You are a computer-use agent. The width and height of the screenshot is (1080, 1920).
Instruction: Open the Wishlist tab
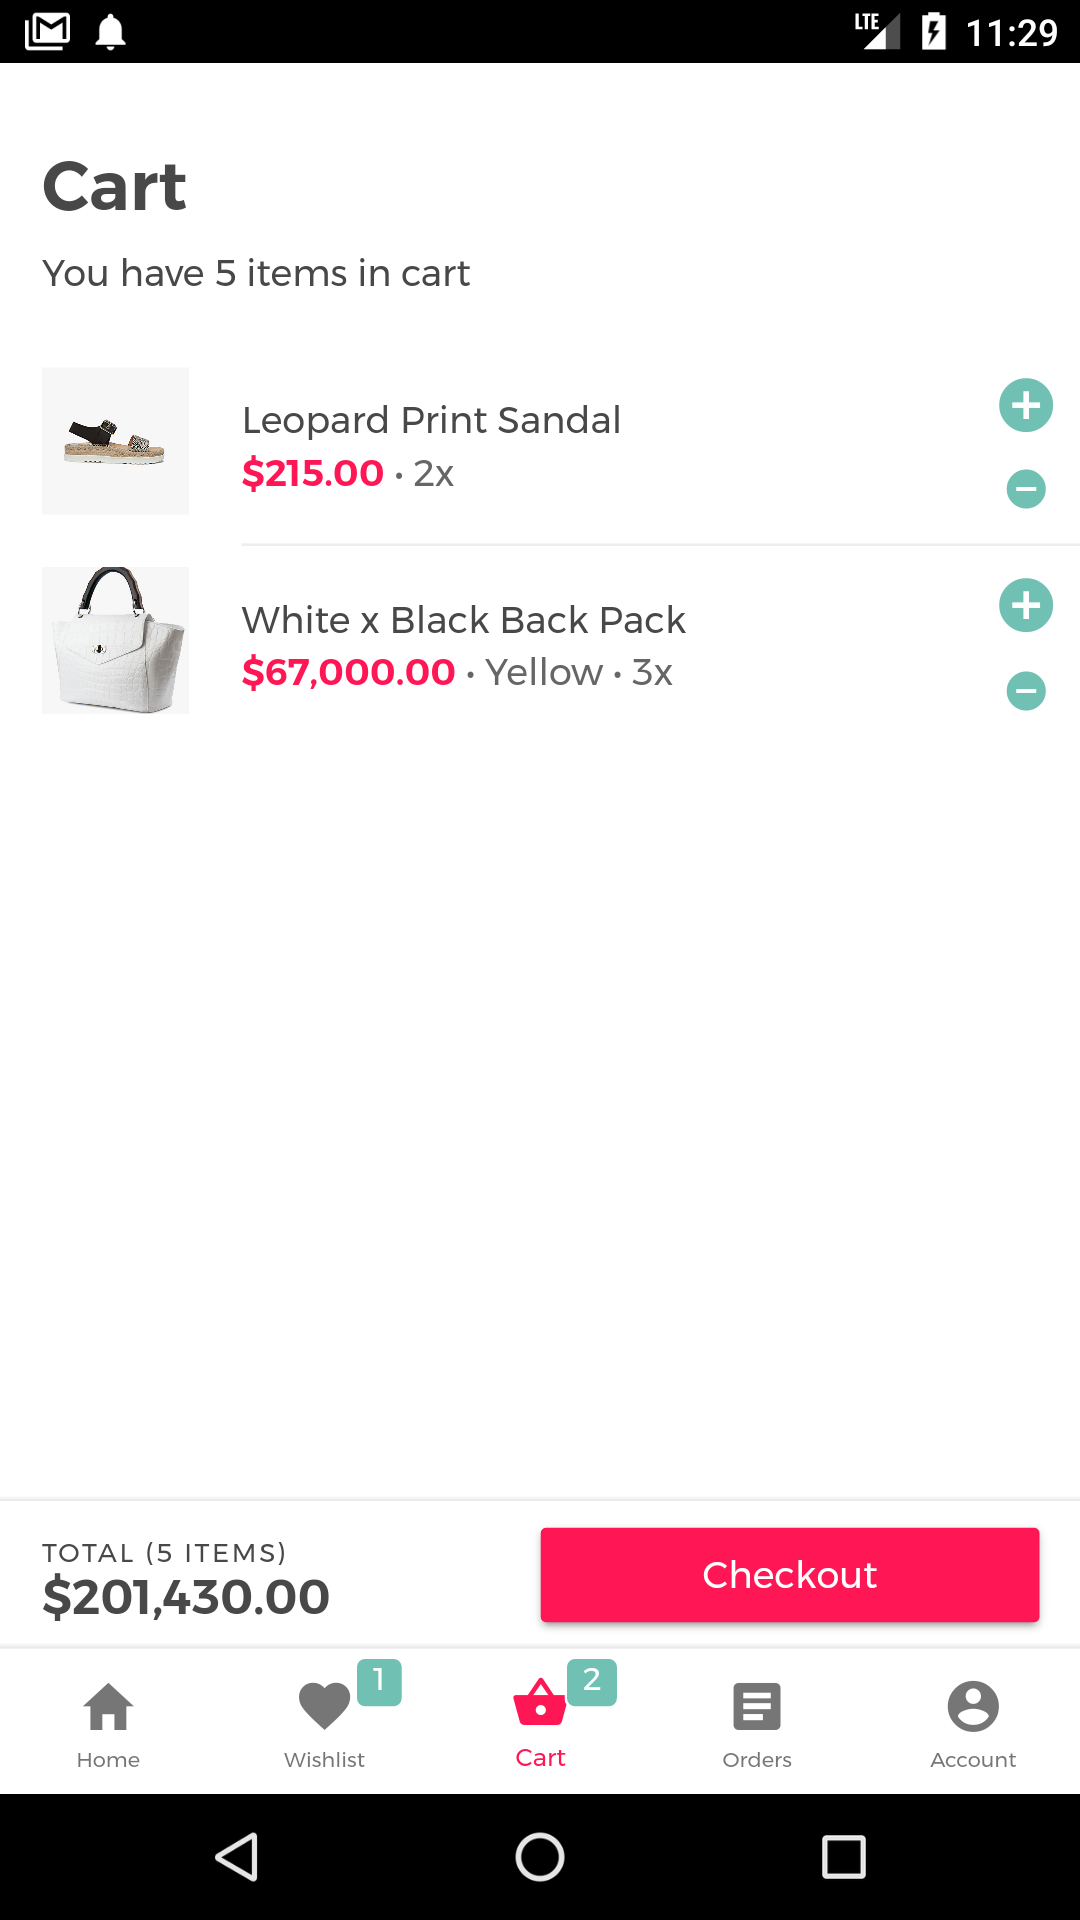pos(324,1722)
